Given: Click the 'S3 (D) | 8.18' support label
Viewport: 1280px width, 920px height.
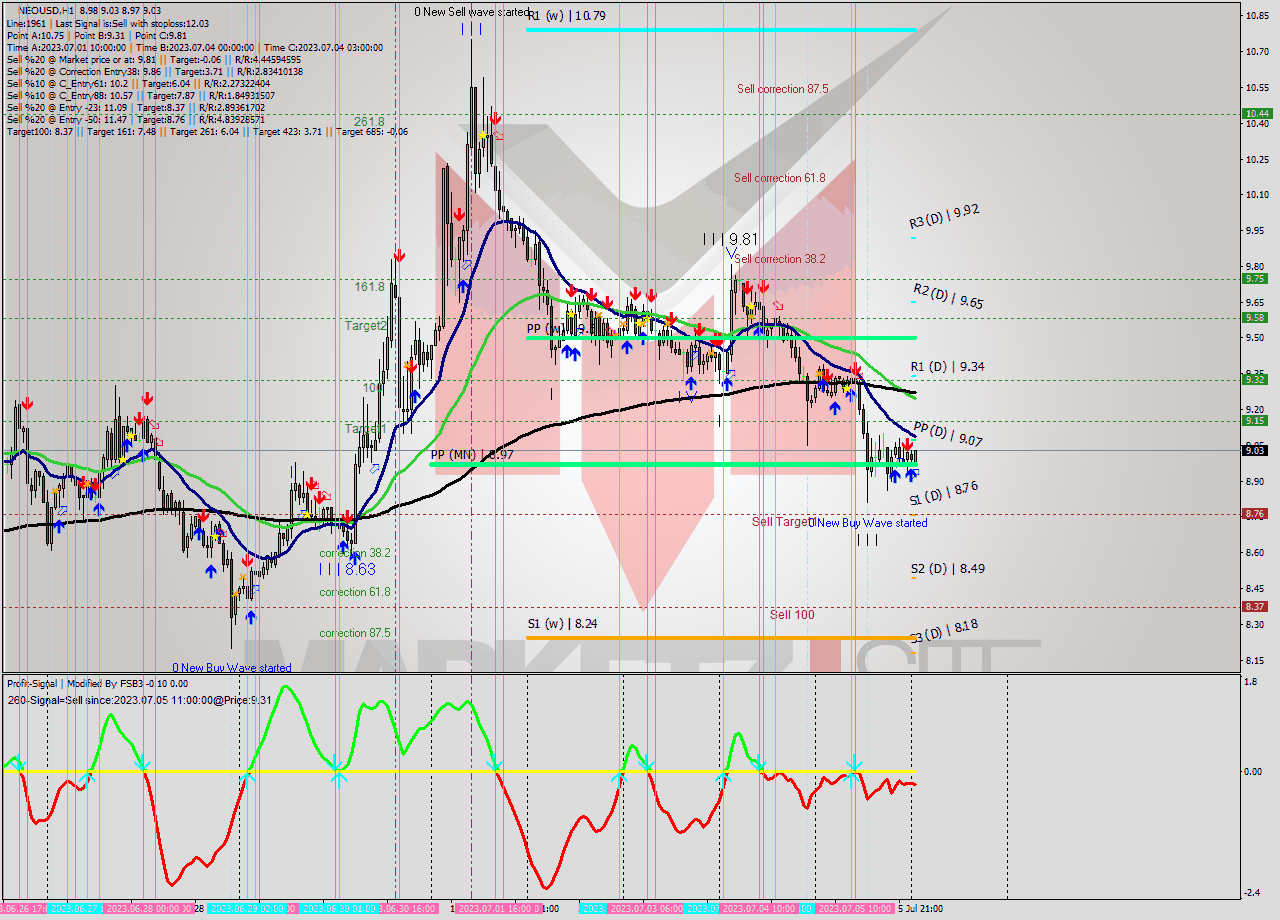Looking at the screenshot, I should coord(944,630).
